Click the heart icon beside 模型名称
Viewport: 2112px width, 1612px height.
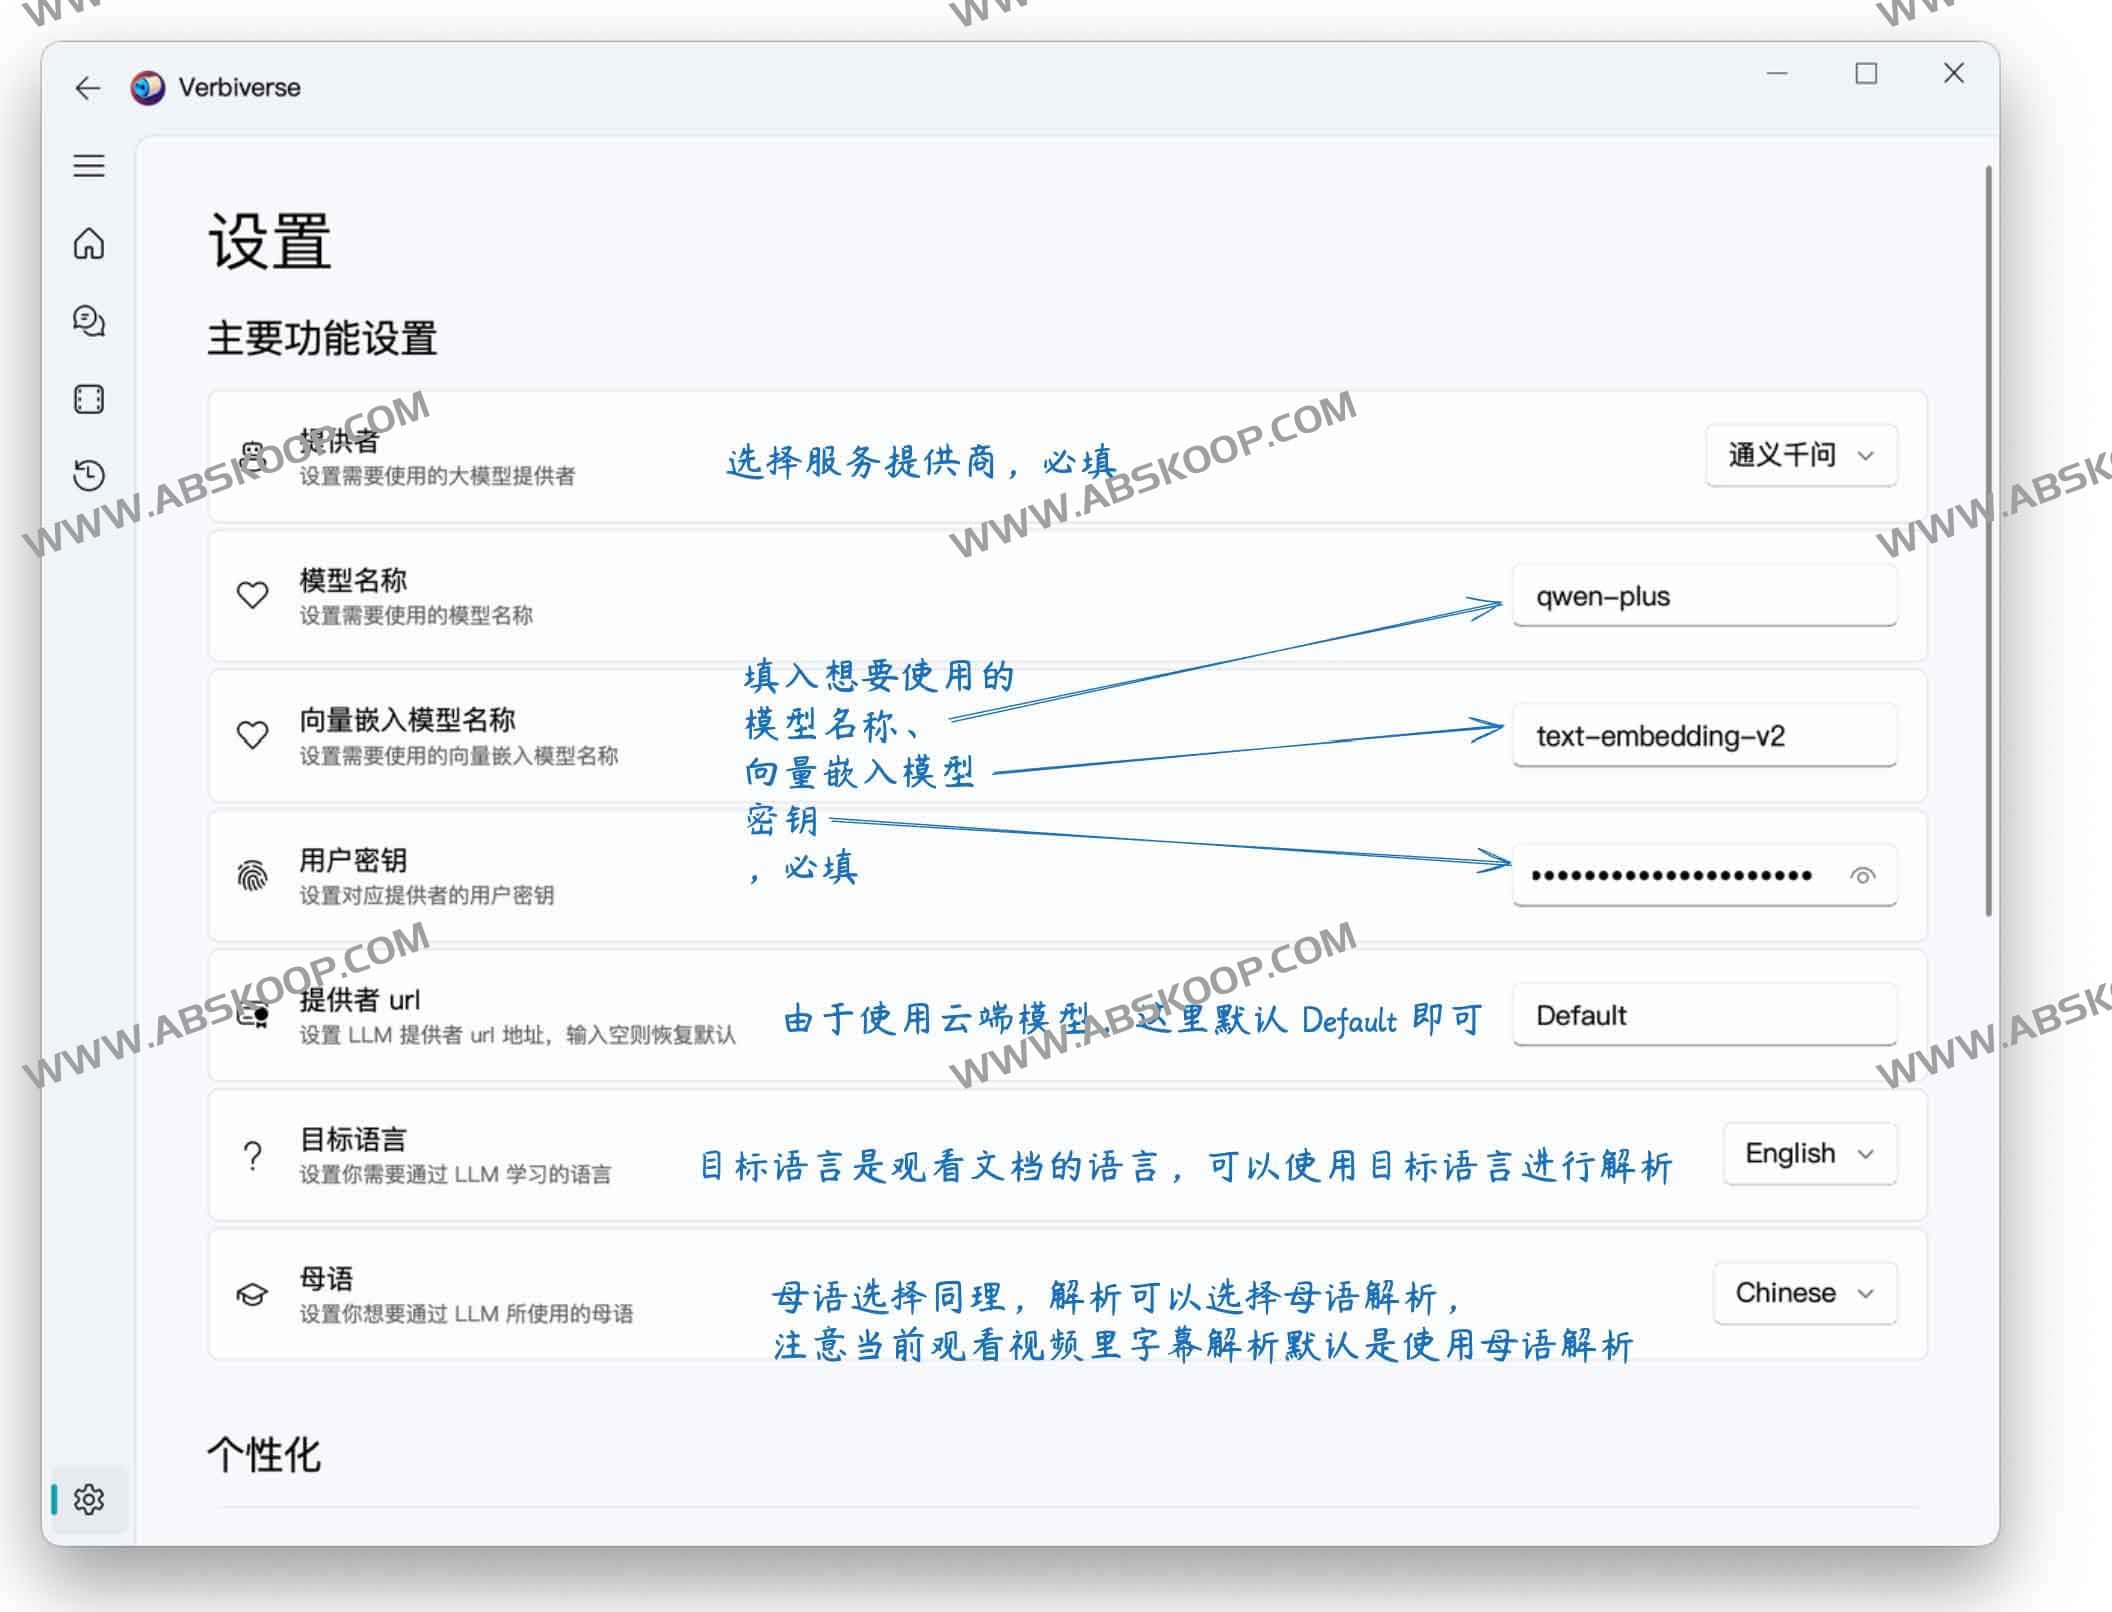[252, 596]
